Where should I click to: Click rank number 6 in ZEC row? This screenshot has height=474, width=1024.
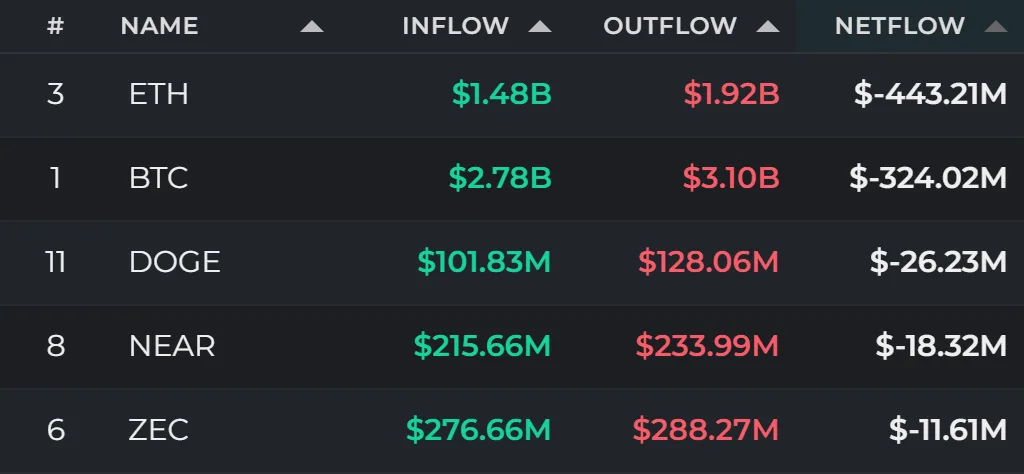56,430
